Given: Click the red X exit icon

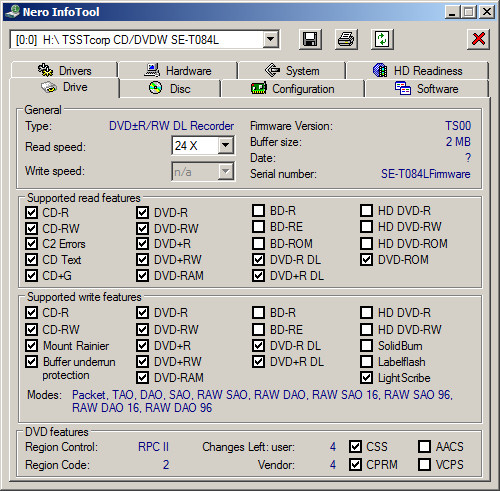Looking at the screenshot, I should click(478, 40).
